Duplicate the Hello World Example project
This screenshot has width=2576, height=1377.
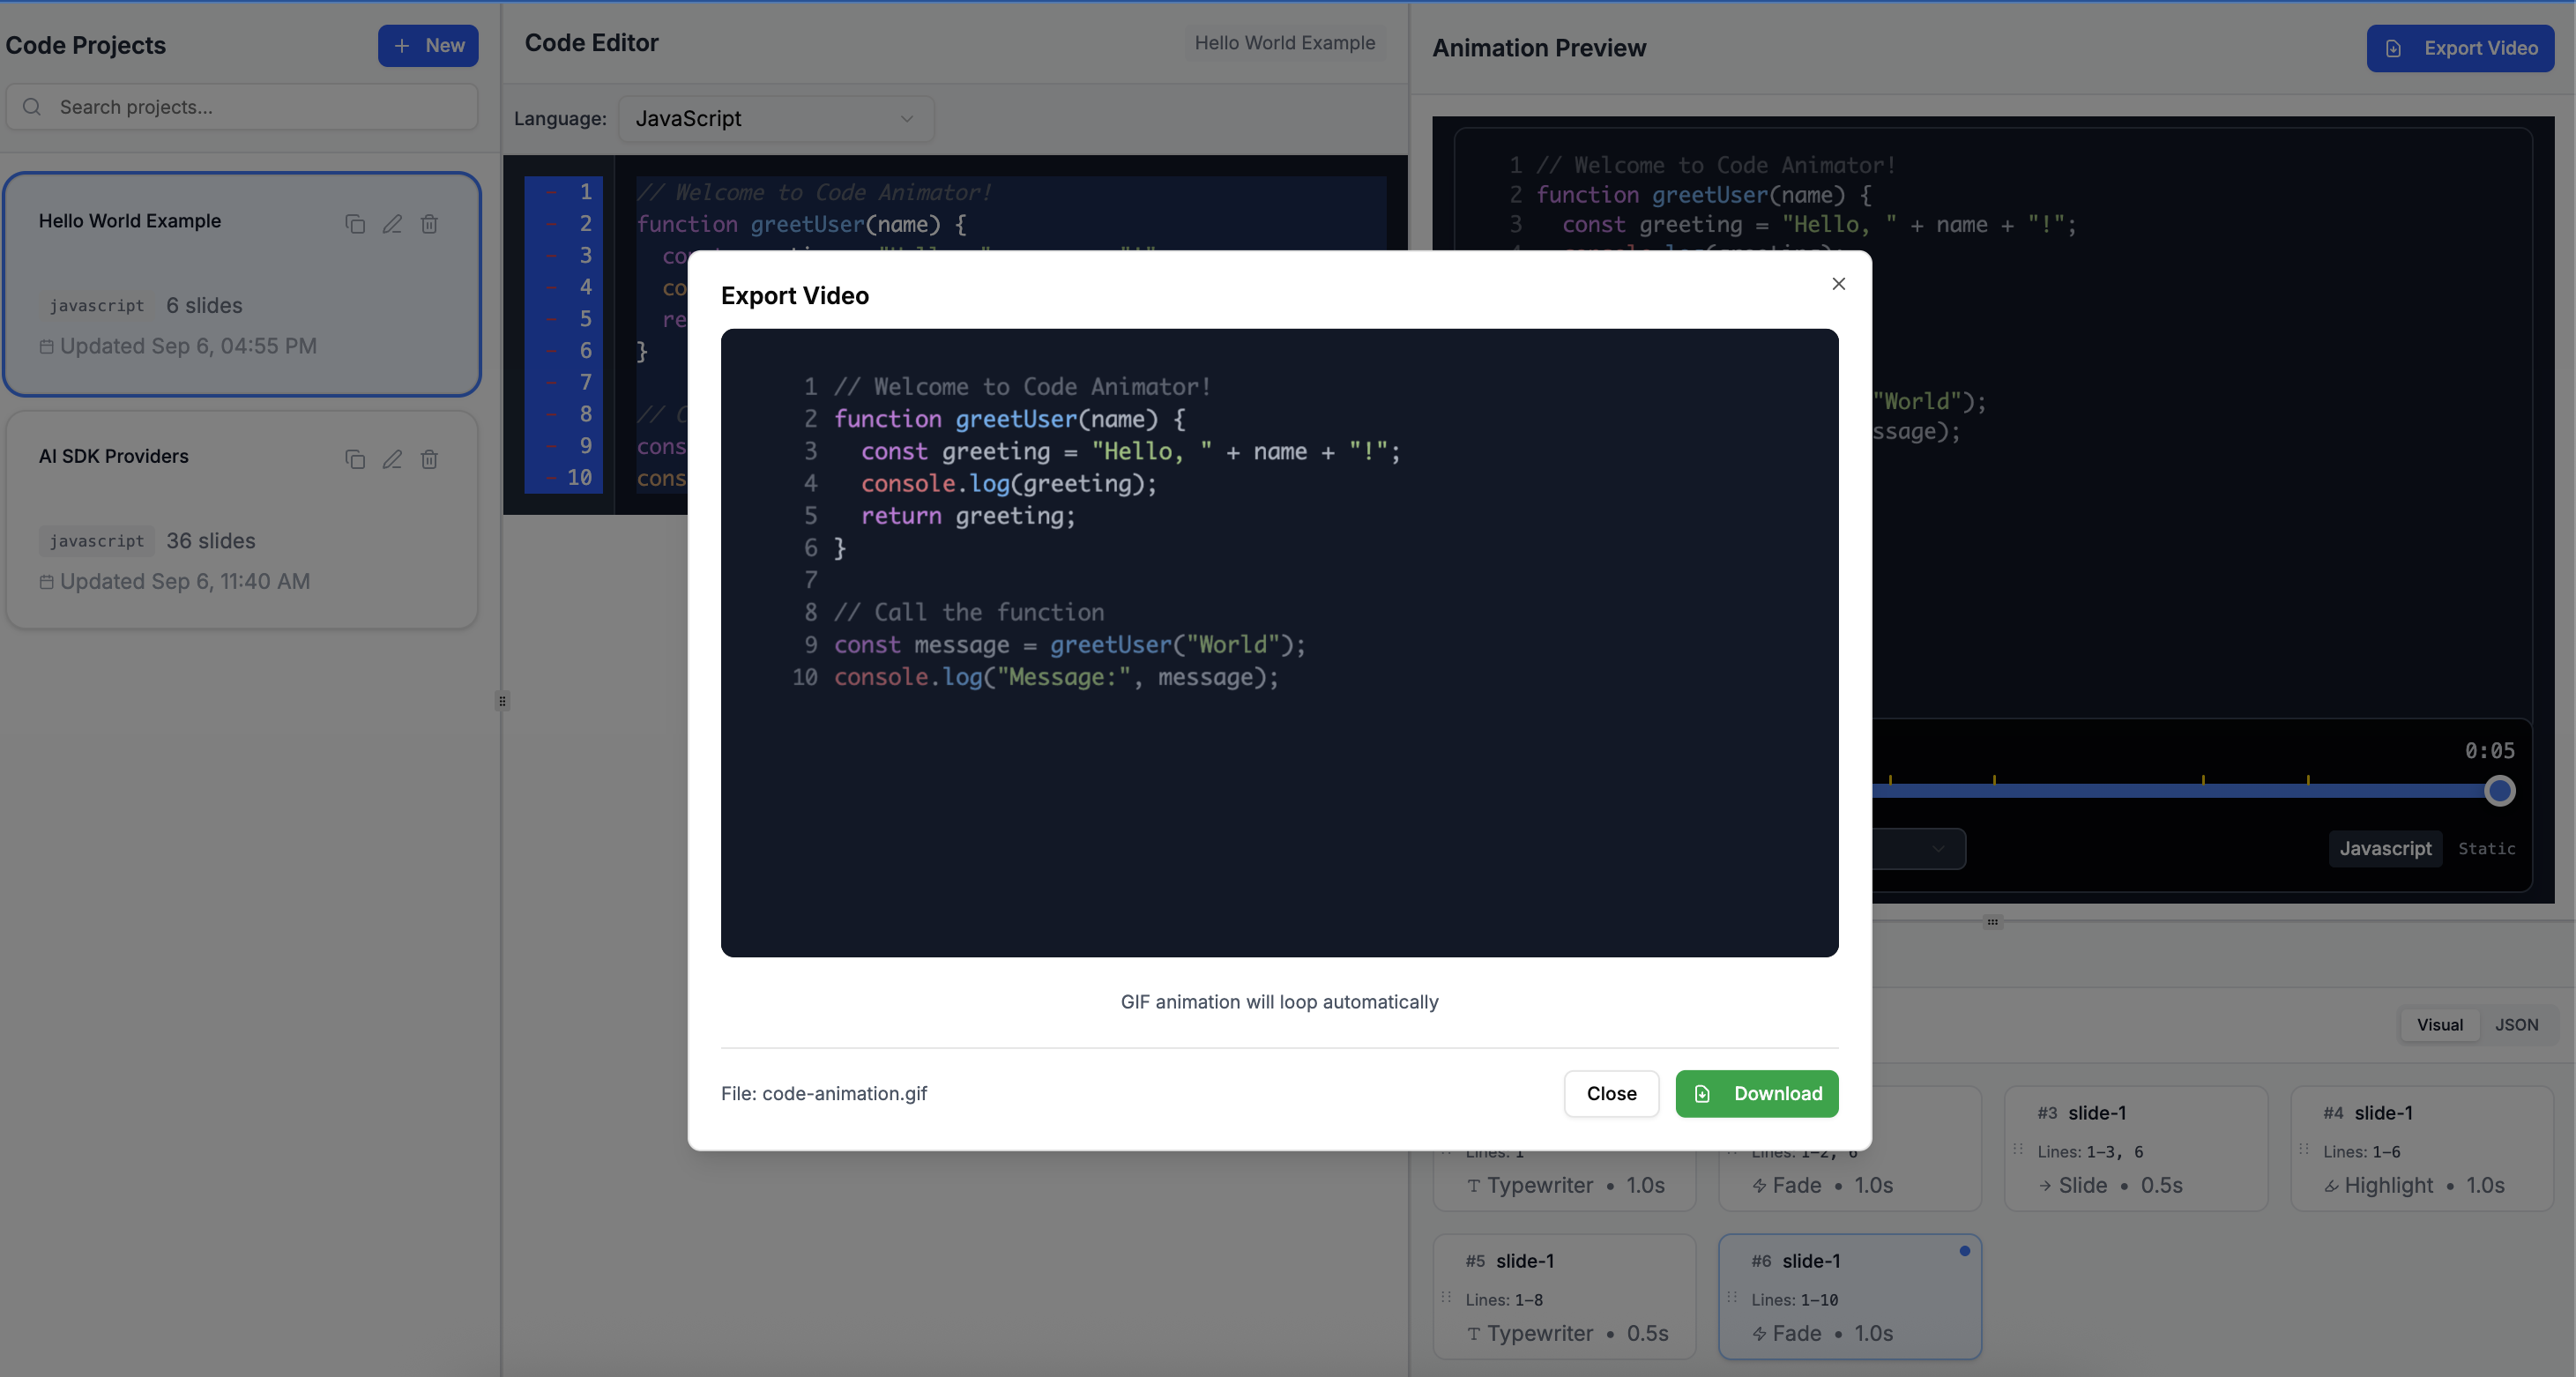pyautogui.click(x=355, y=224)
